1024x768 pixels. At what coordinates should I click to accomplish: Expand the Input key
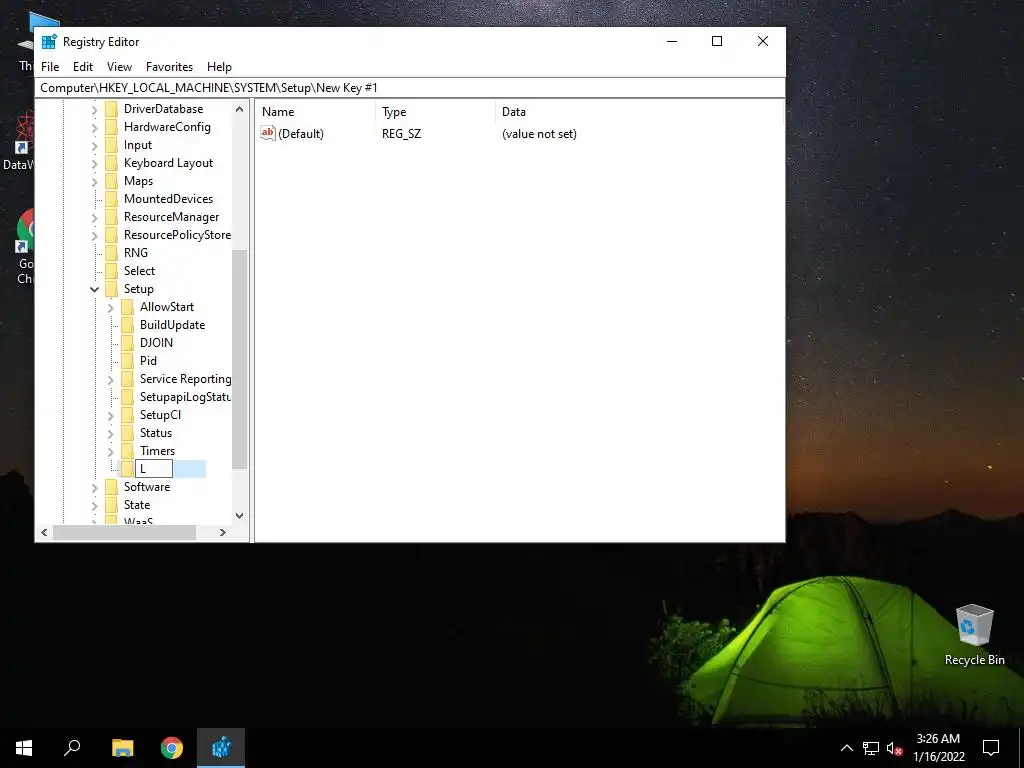point(95,146)
